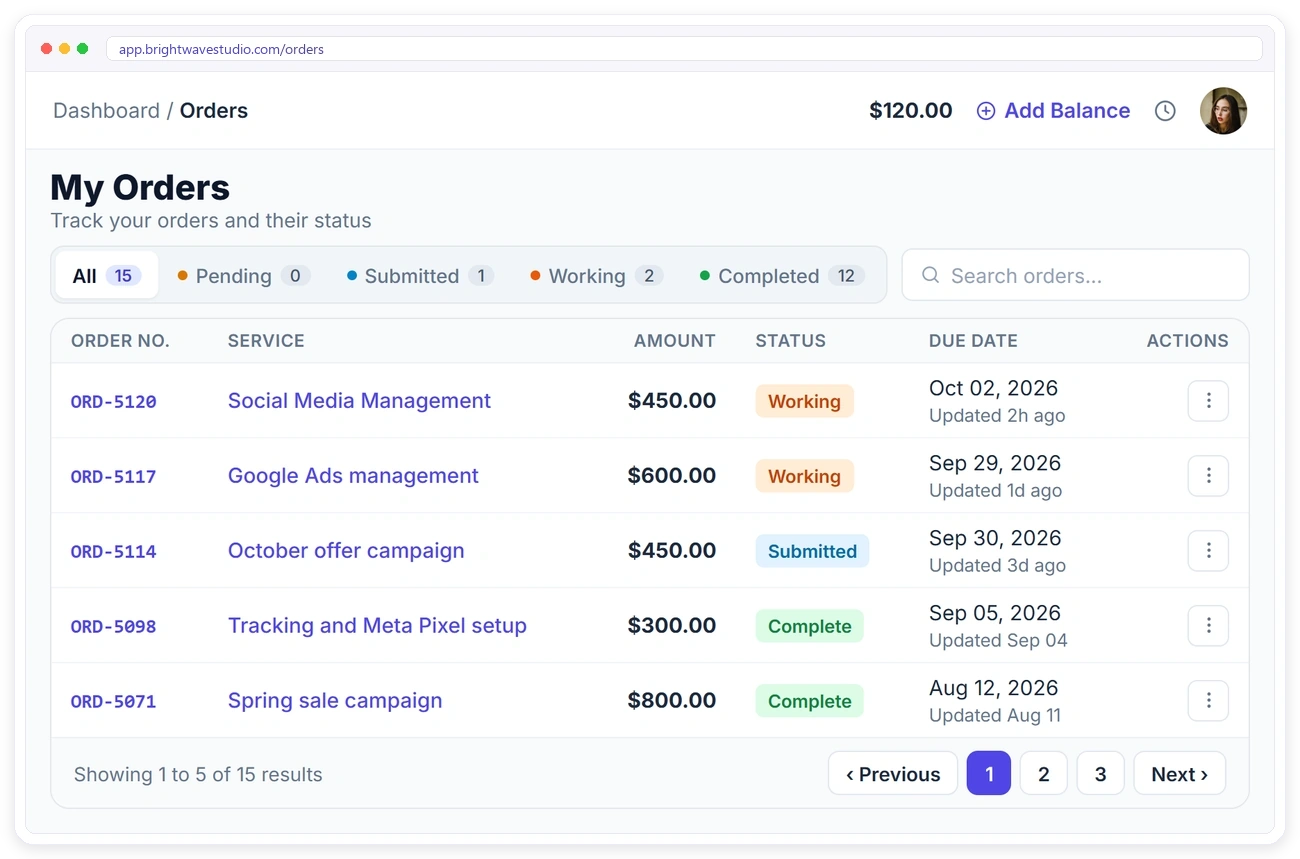Click the Search orders input field
Screen dimensions: 1300x859
point(1075,275)
